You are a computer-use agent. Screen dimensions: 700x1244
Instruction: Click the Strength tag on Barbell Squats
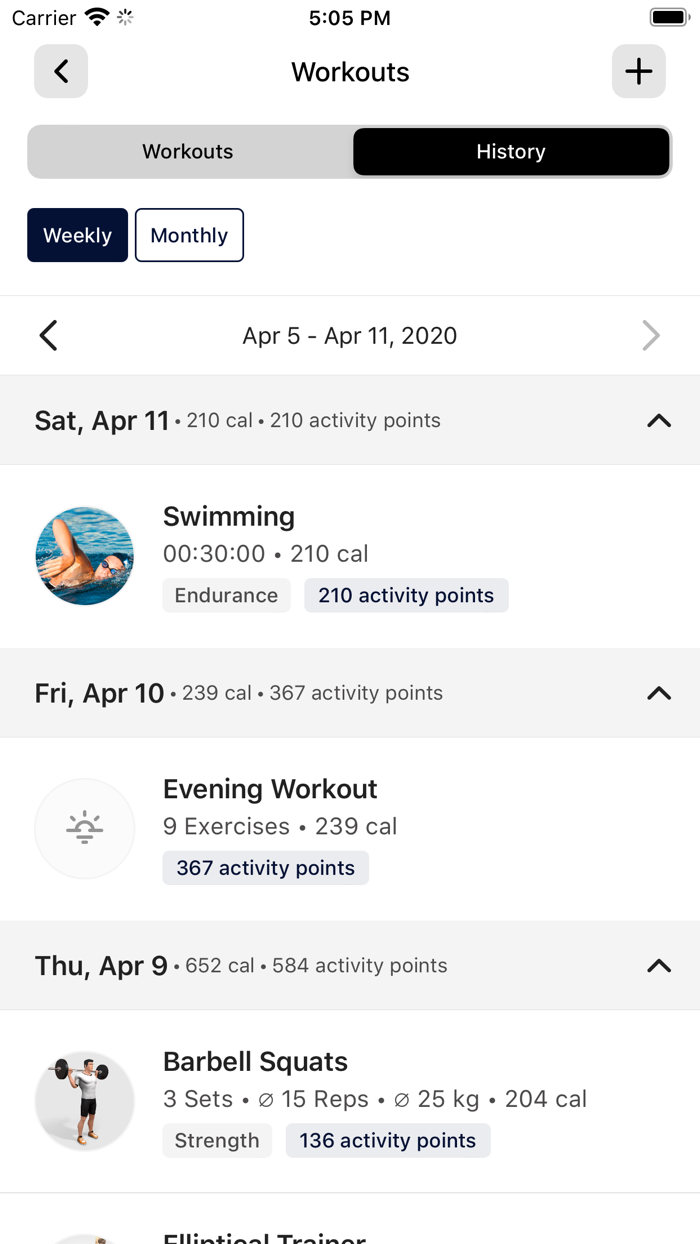(x=217, y=1140)
